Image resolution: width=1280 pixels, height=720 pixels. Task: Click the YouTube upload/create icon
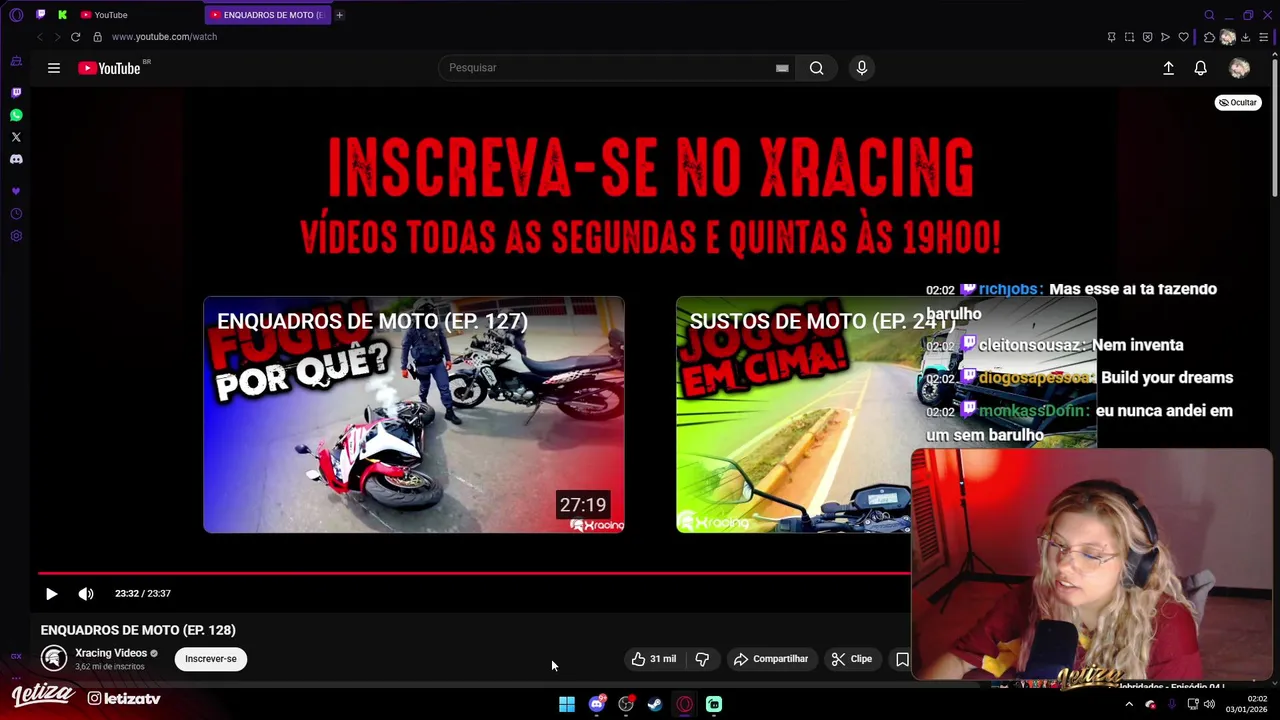click(x=1168, y=68)
